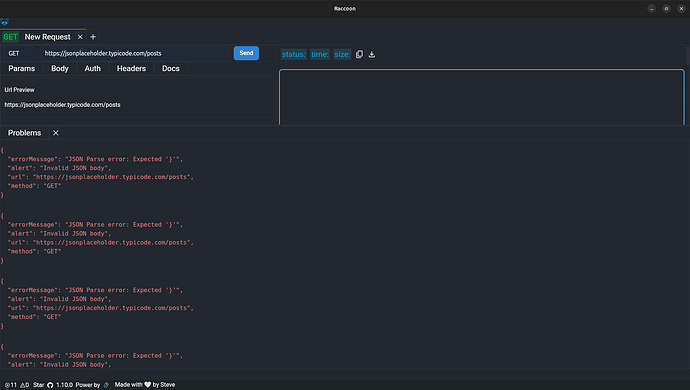
Task: Switch to the Auth tab
Action: (x=92, y=69)
